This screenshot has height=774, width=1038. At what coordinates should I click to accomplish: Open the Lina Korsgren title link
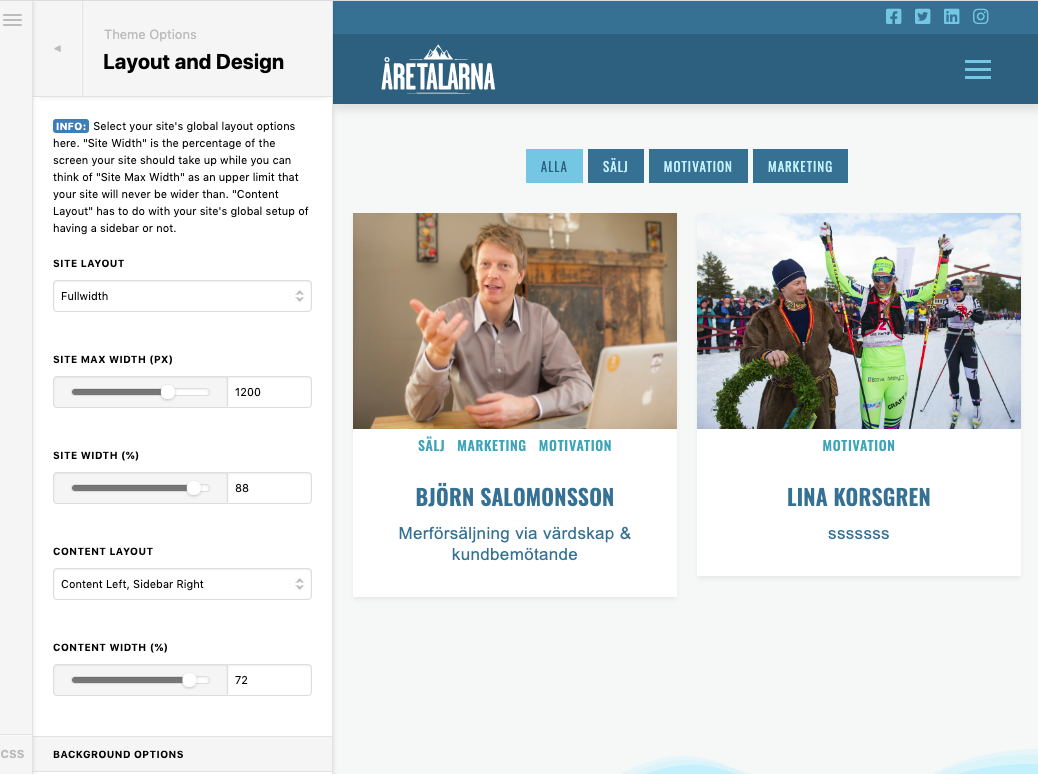point(858,497)
